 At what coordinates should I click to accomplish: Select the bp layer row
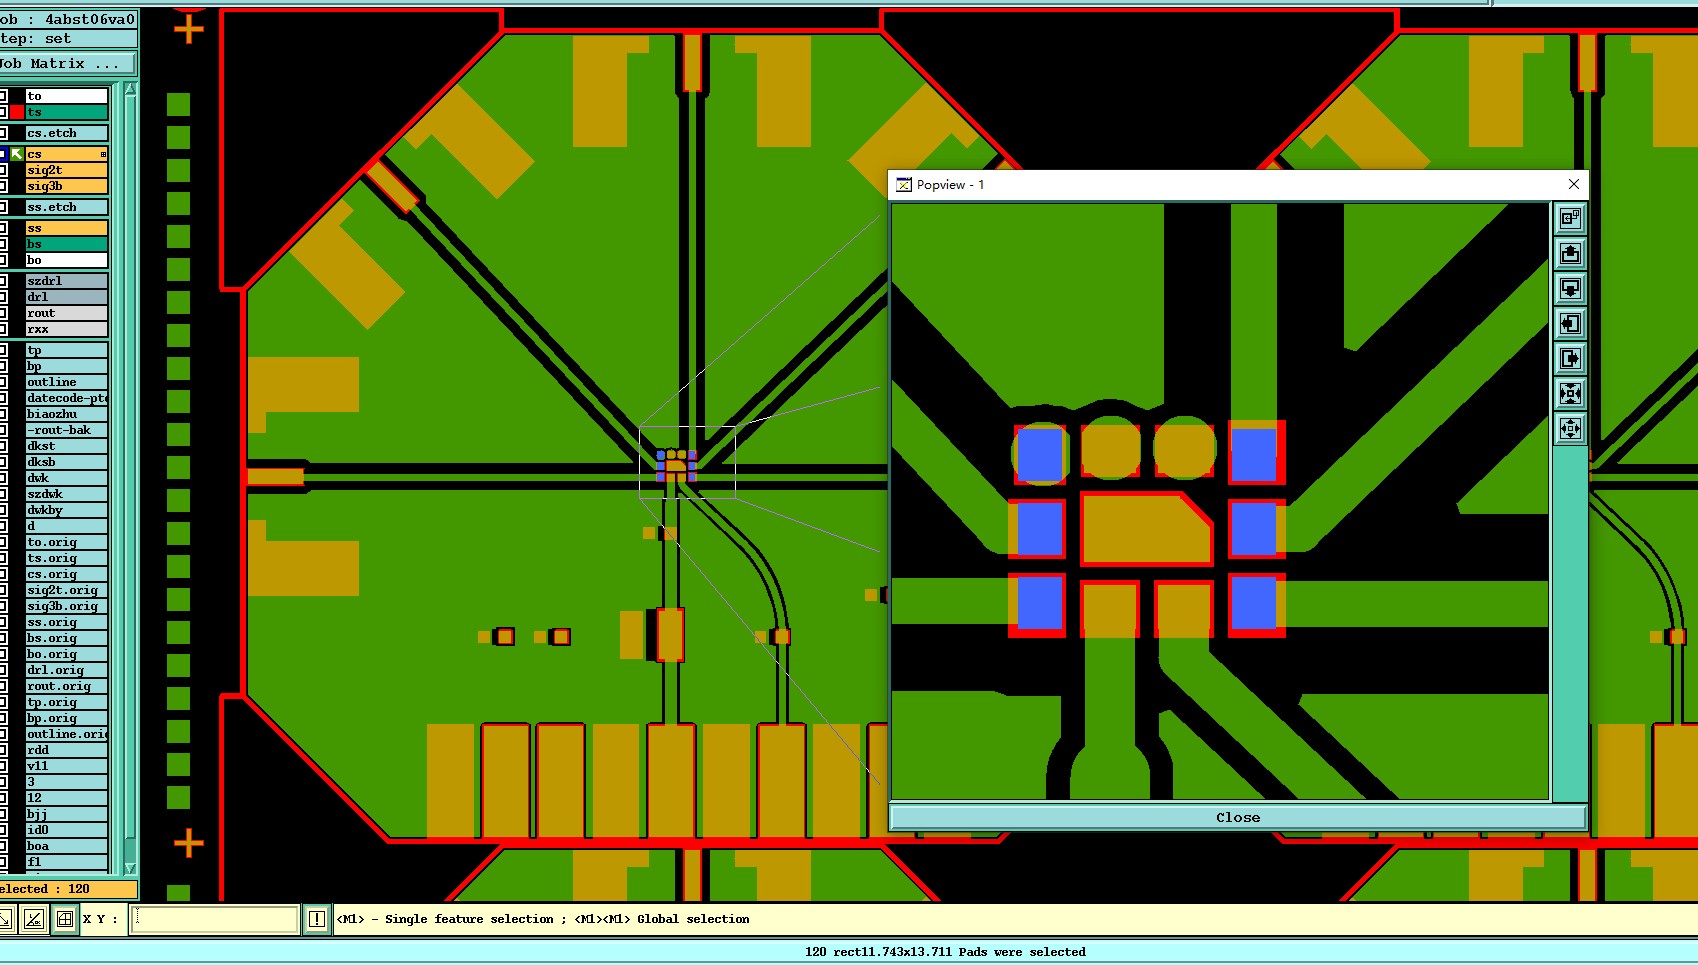tap(66, 366)
